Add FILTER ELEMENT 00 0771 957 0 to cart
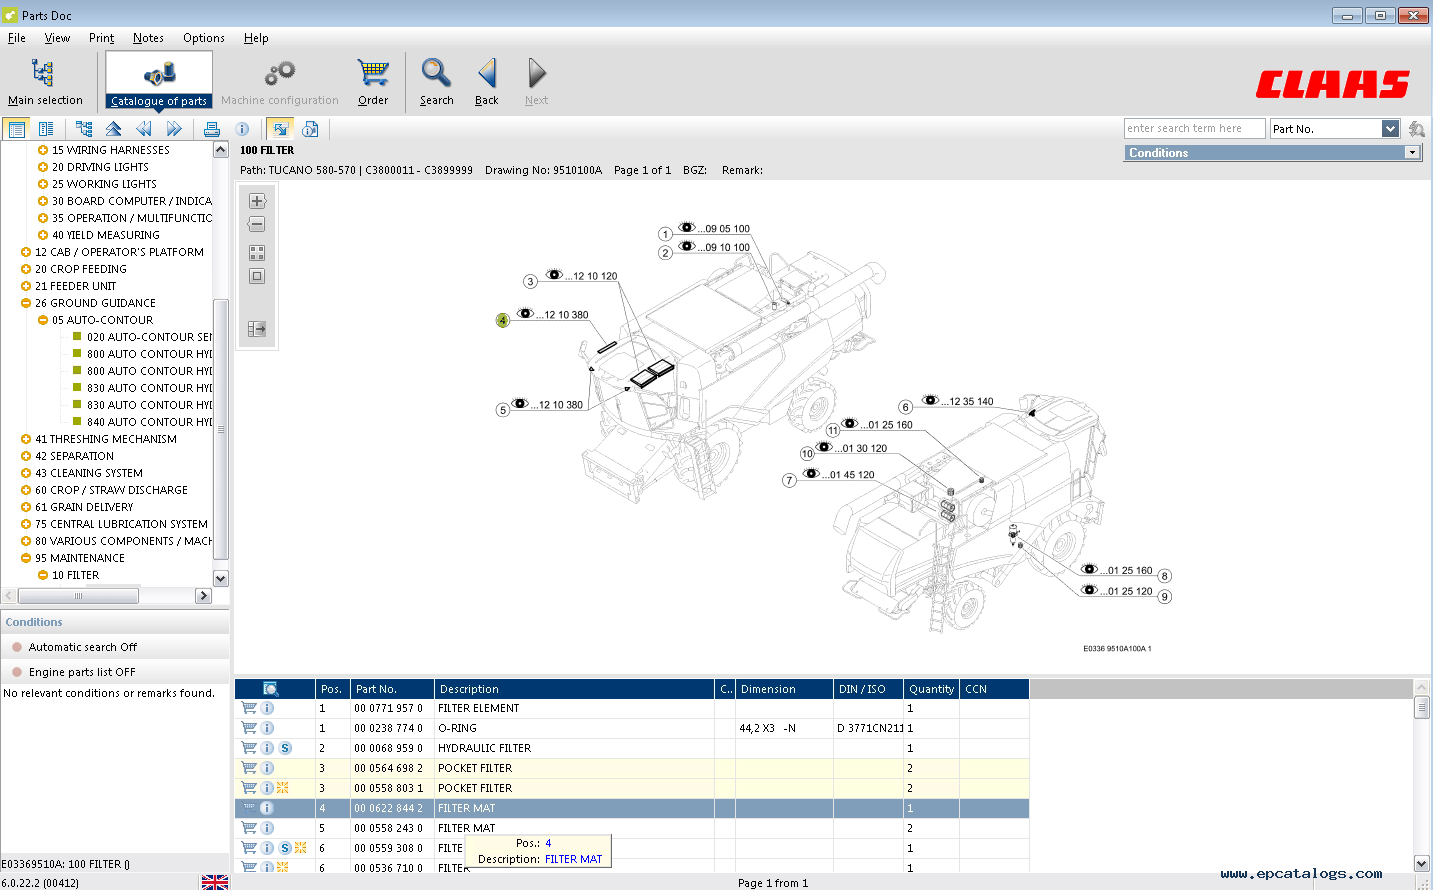The height and width of the screenshot is (890, 1433). click(x=249, y=708)
